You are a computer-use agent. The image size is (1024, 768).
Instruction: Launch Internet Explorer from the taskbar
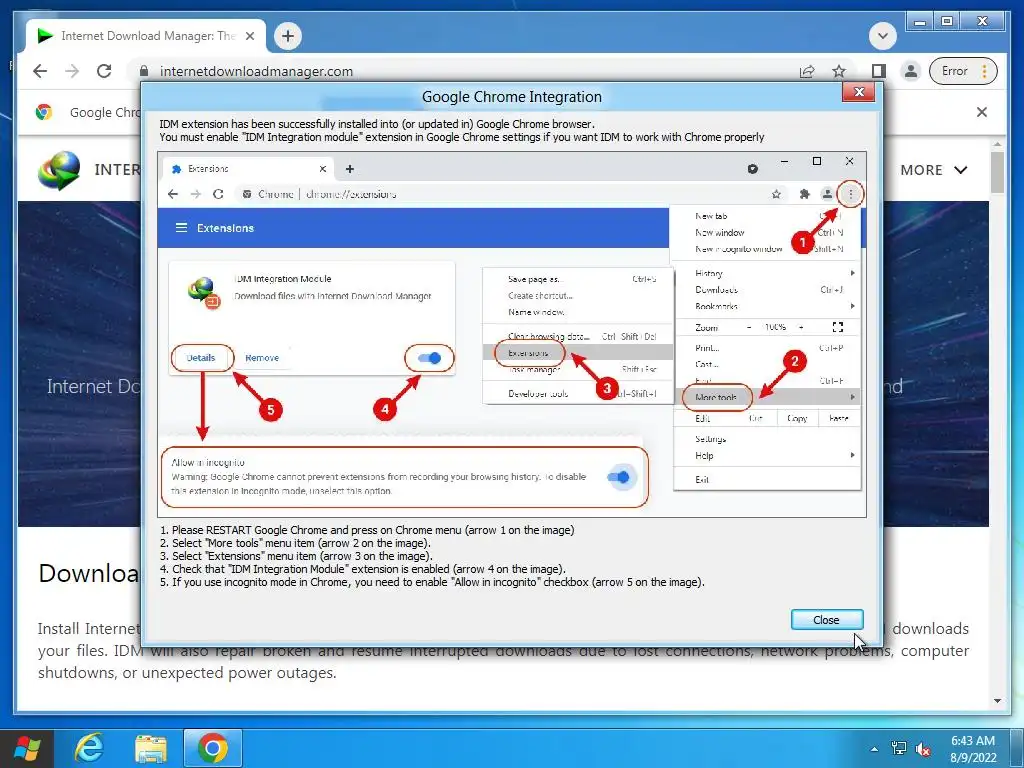tap(89, 748)
